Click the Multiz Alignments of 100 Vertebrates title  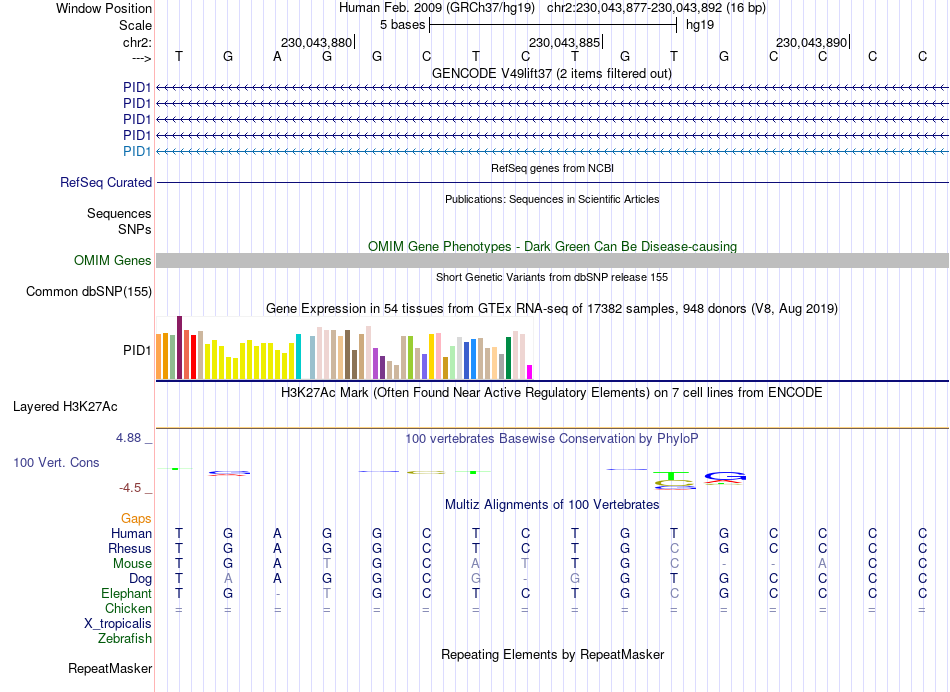click(552, 505)
